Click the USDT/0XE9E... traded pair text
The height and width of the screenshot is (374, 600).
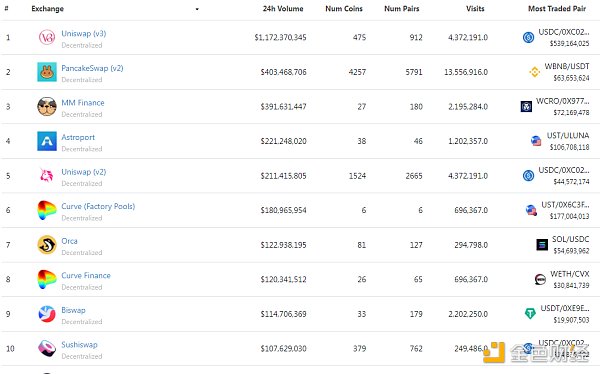coord(565,308)
